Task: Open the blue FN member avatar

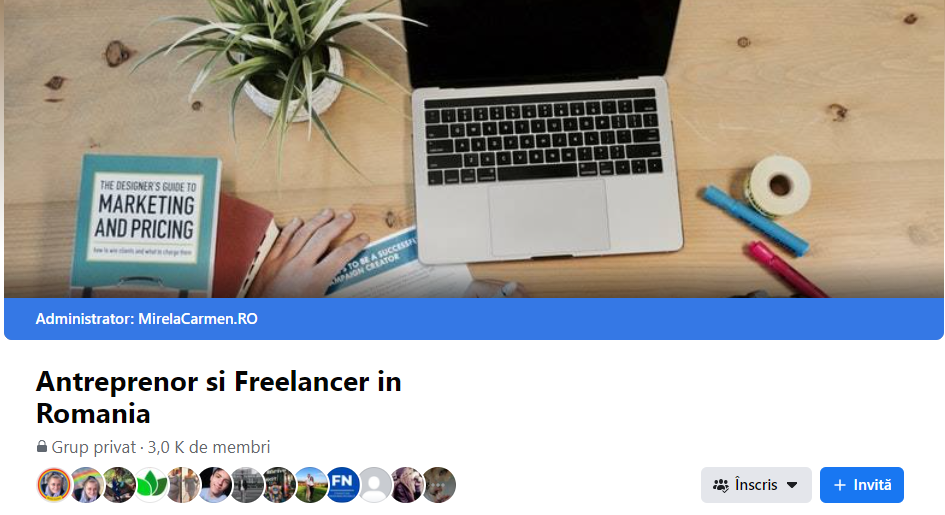Action: [342, 485]
